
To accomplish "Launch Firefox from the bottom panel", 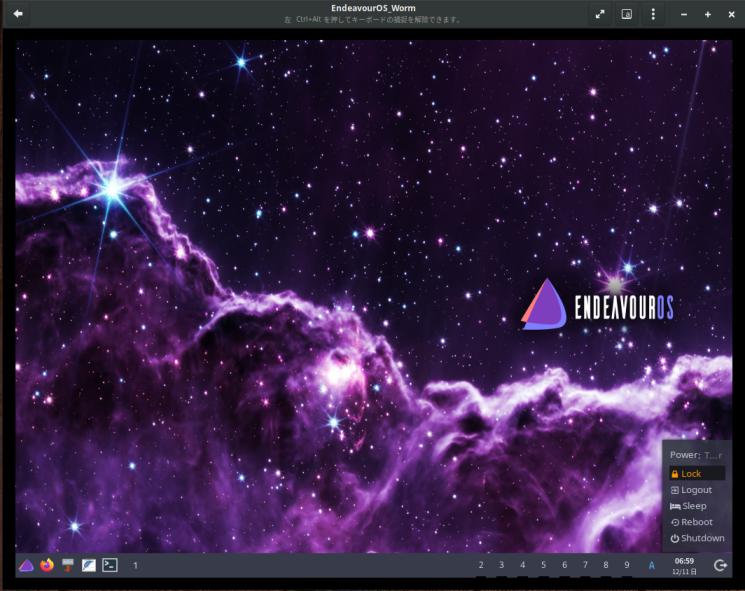I will point(47,565).
